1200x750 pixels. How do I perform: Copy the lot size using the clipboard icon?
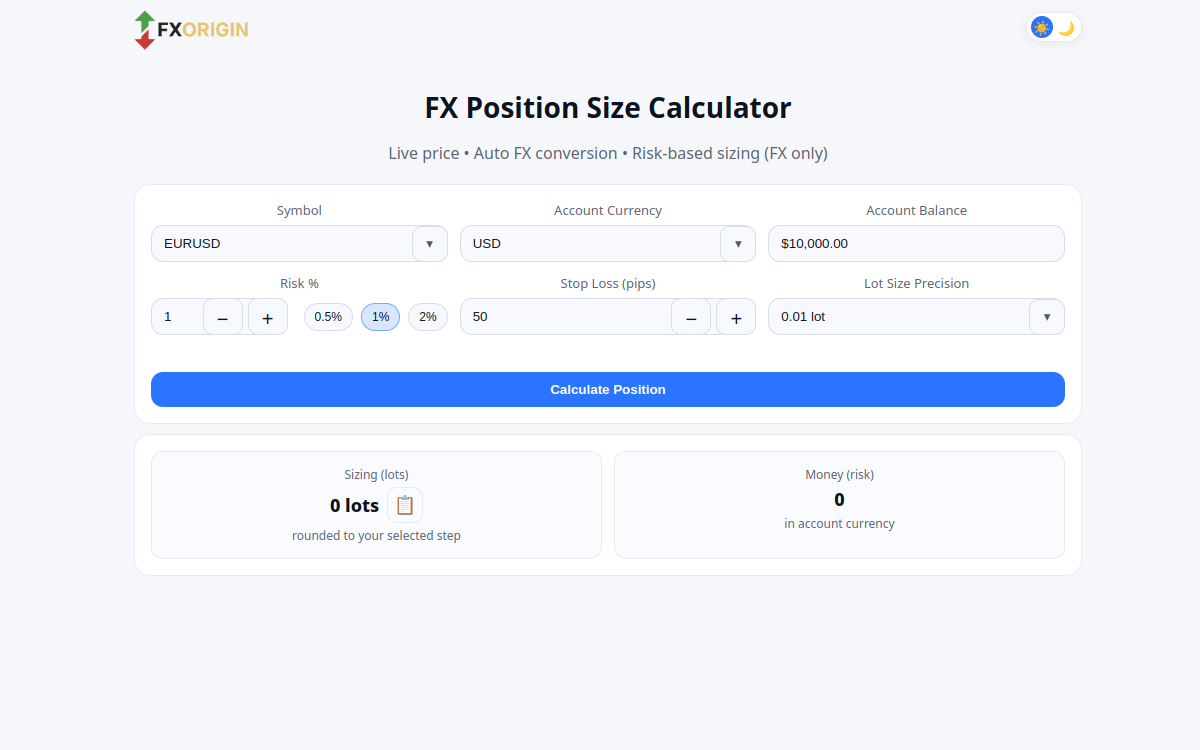[x=404, y=505]
